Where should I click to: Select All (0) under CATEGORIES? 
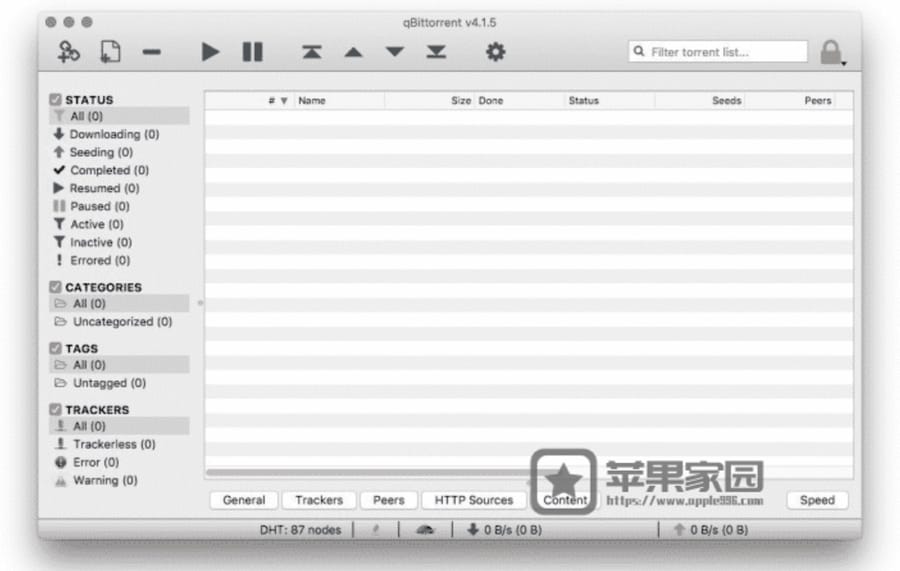coord(119,304)
